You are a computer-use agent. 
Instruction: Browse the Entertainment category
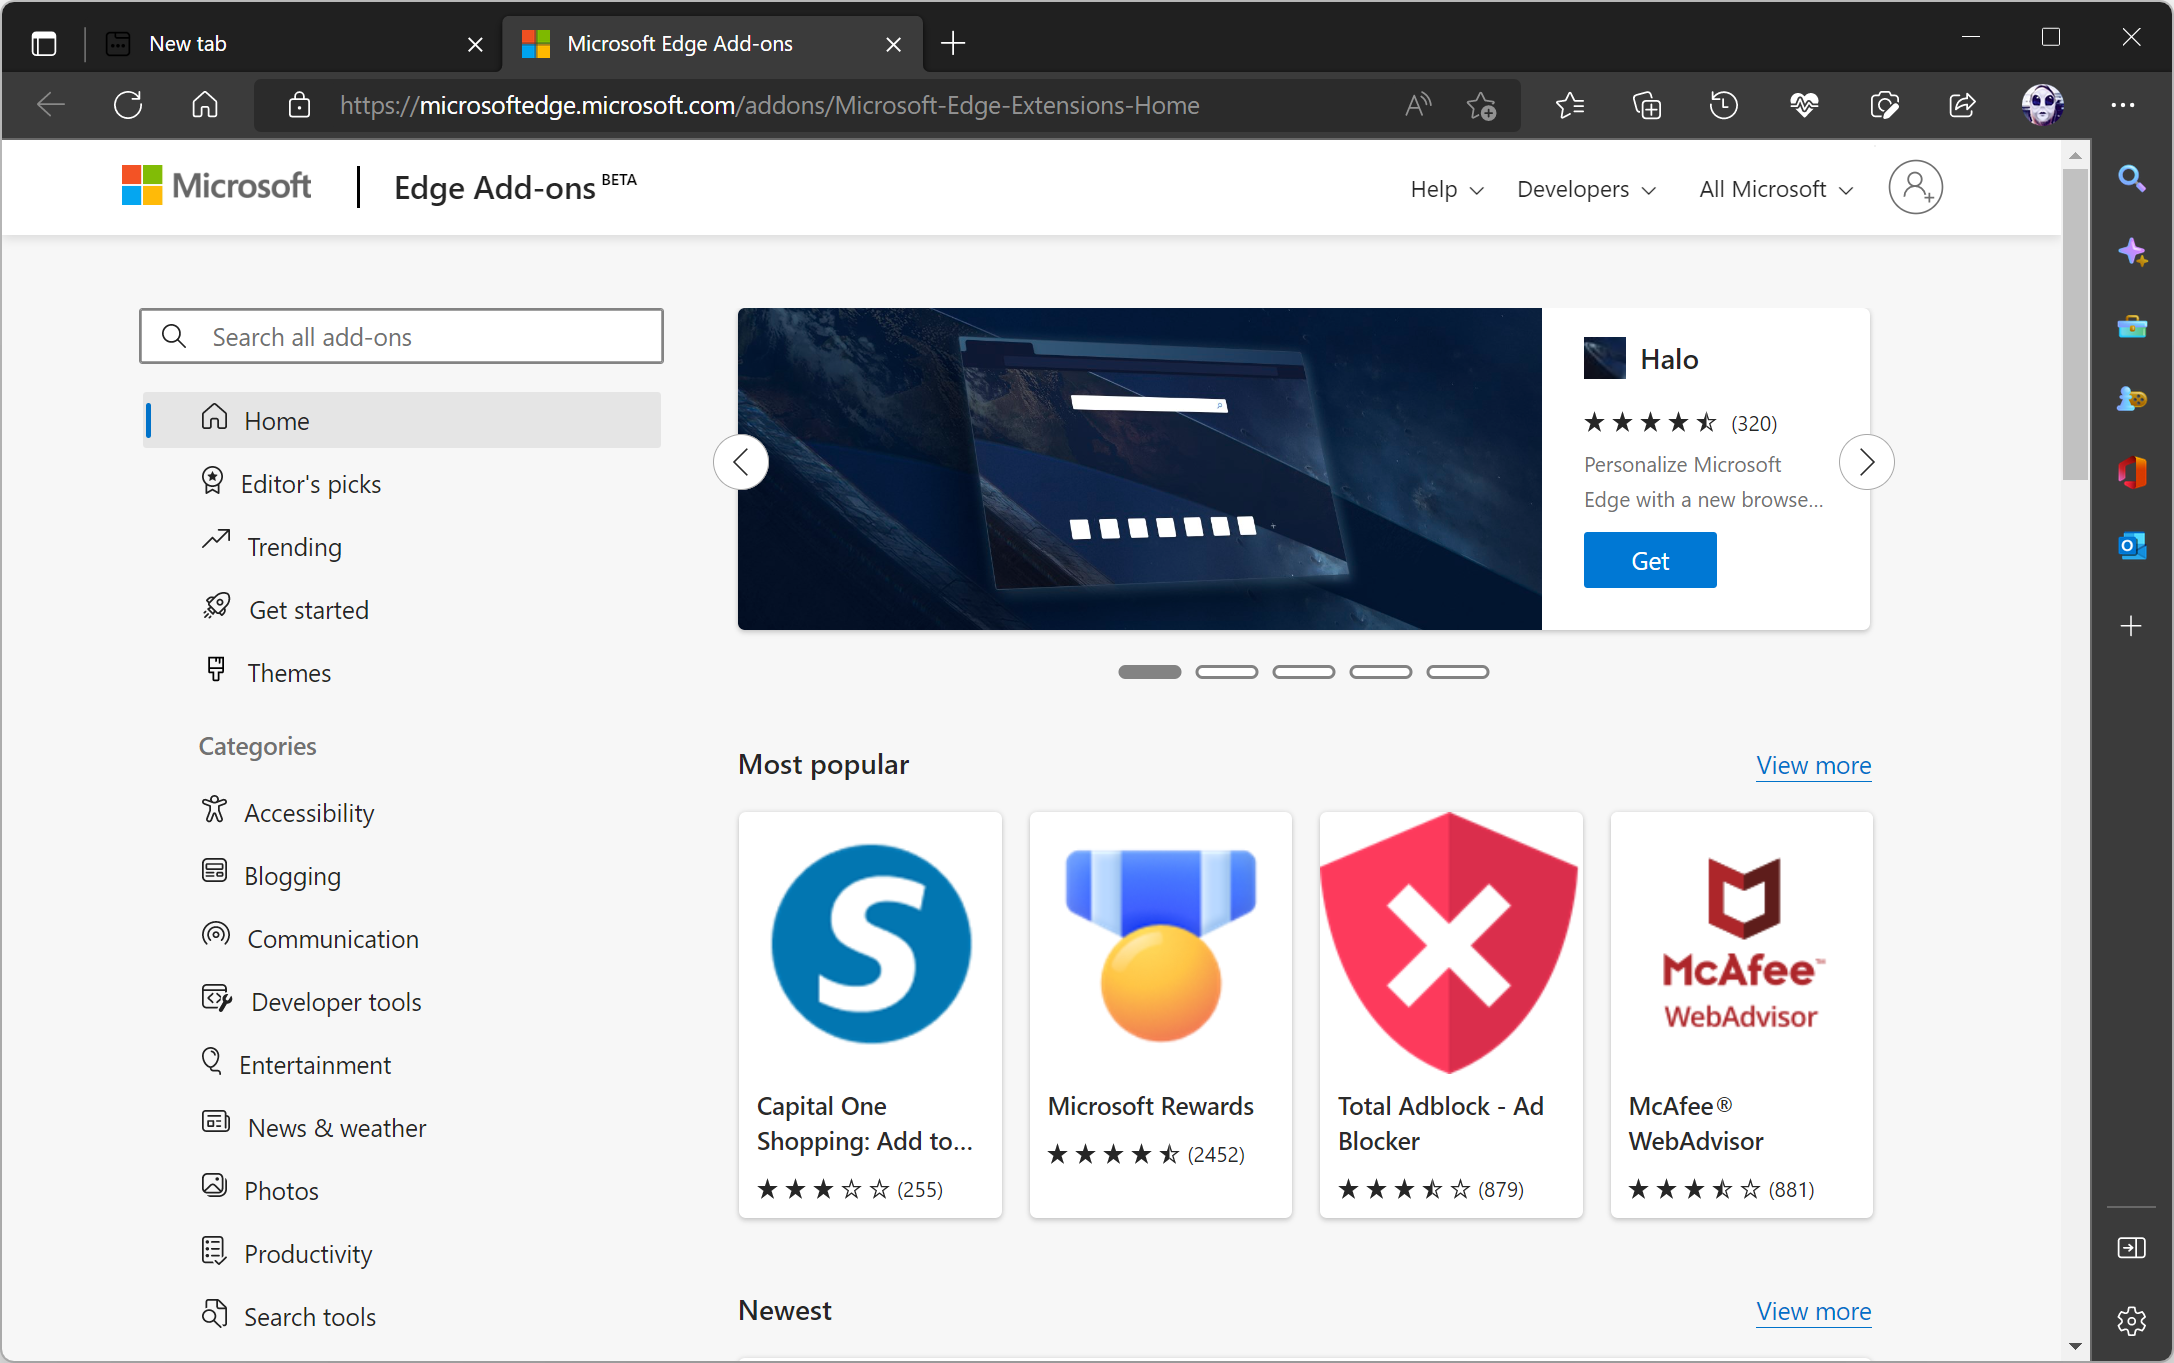click(295, 1065)
